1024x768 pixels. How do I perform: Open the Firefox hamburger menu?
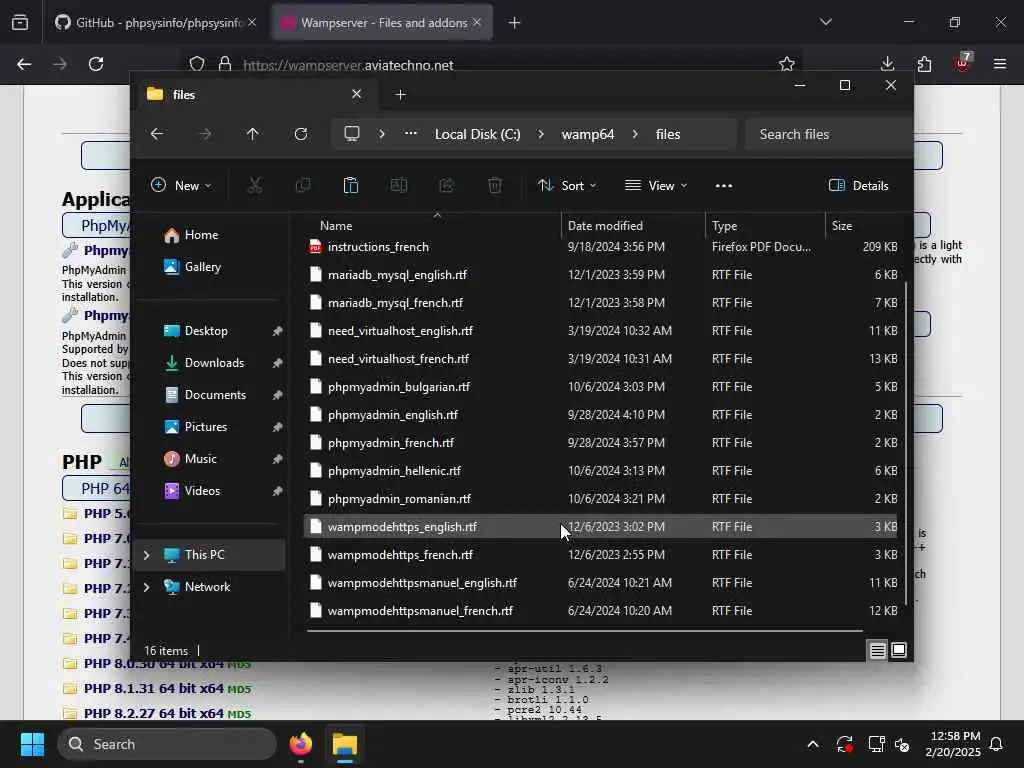(x=1000, y=64)
